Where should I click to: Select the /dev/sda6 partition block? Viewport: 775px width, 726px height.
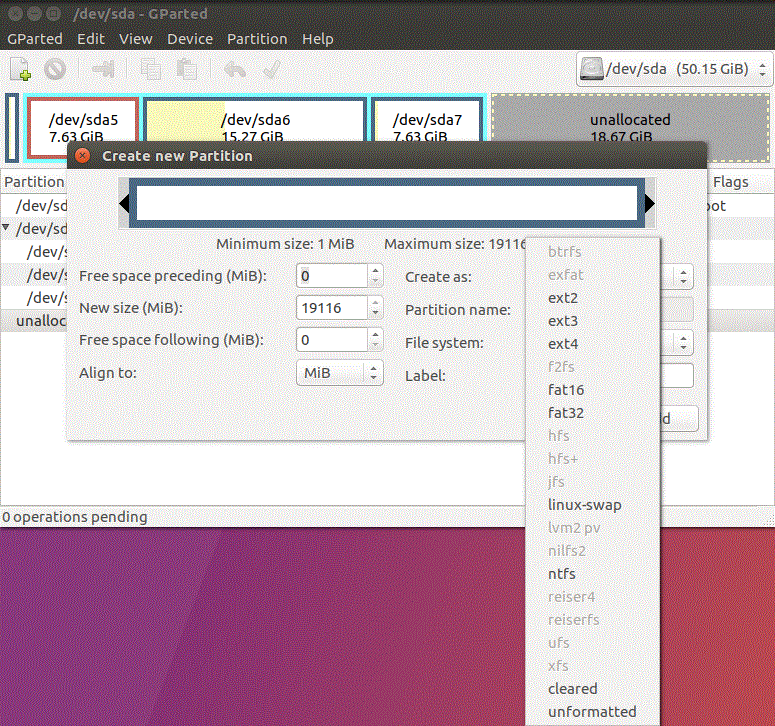coord(254,120)
